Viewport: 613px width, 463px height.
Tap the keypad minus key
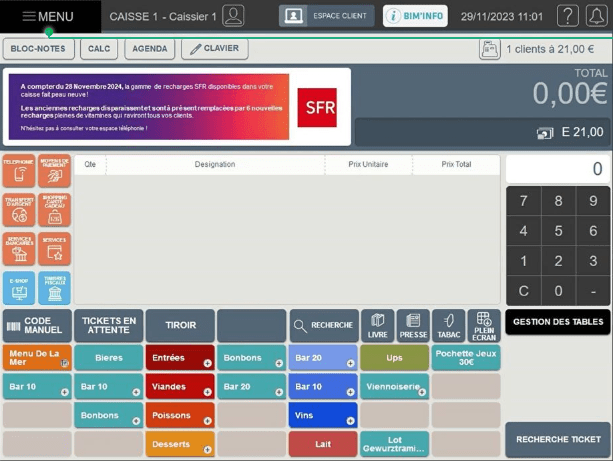point(593,291)
